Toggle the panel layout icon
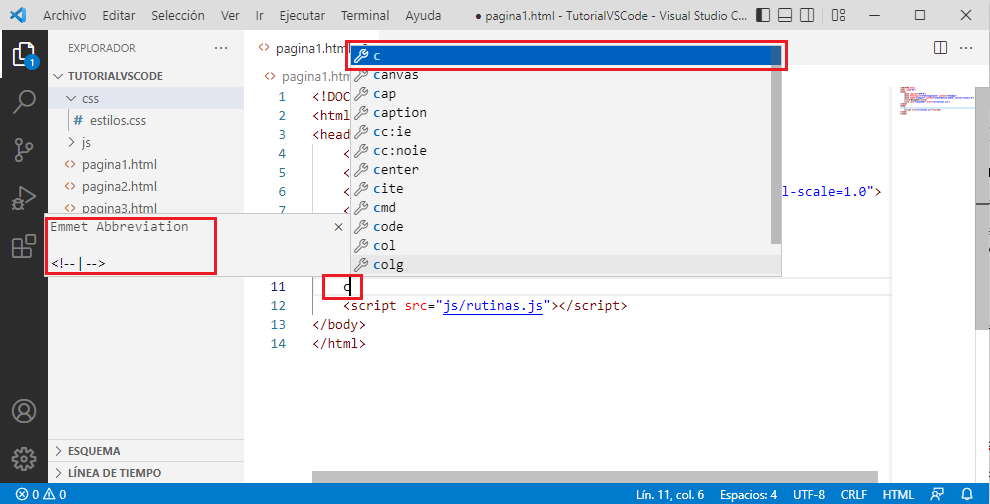This screenshot has width=990, height=504. (785, 15)
